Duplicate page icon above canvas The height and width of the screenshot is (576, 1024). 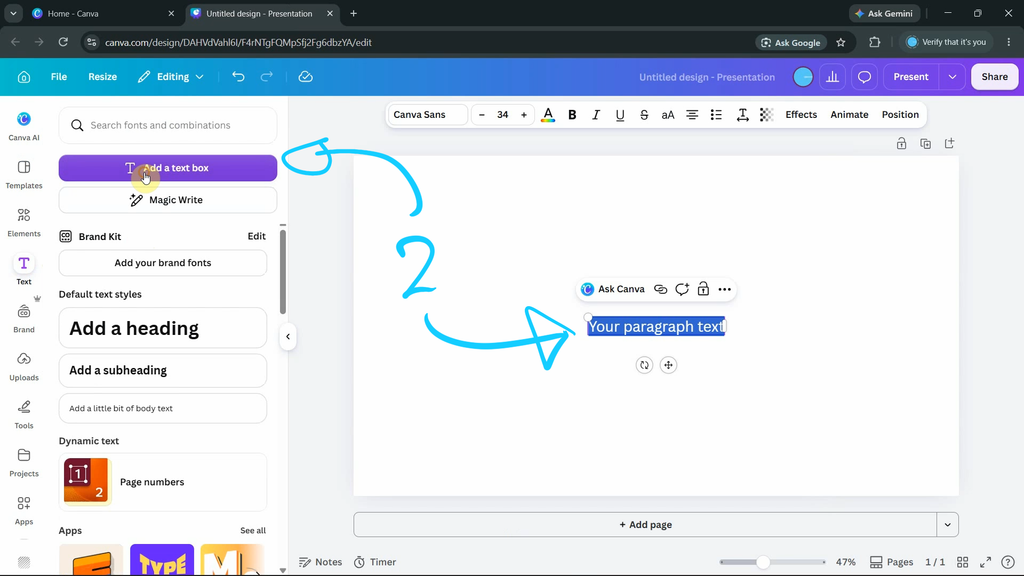pyautogui.click(x=925, y=143)
